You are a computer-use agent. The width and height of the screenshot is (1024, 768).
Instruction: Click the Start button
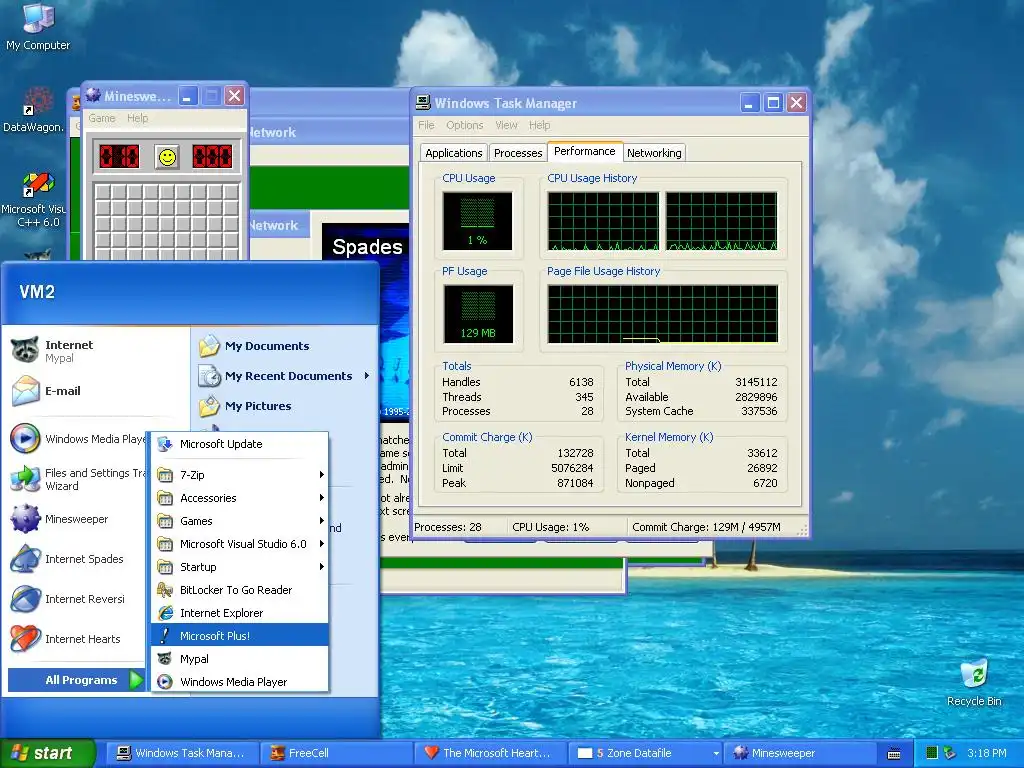tap(48, 753)
